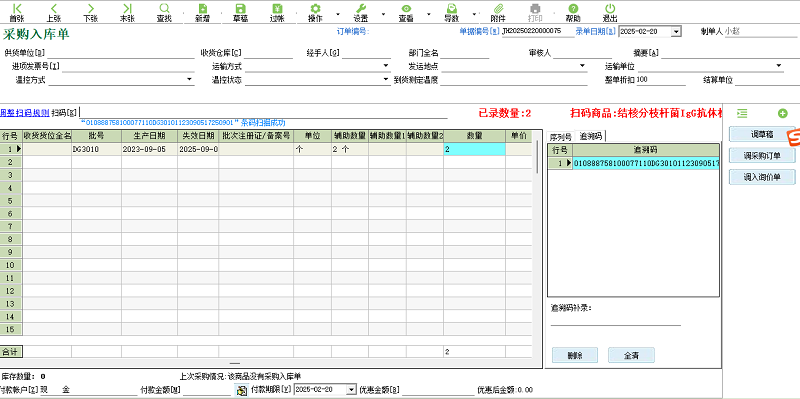Screen dimensions: 800x399
Task: Open the 发运地点 dropdown
Action: (x=582, y=66)
